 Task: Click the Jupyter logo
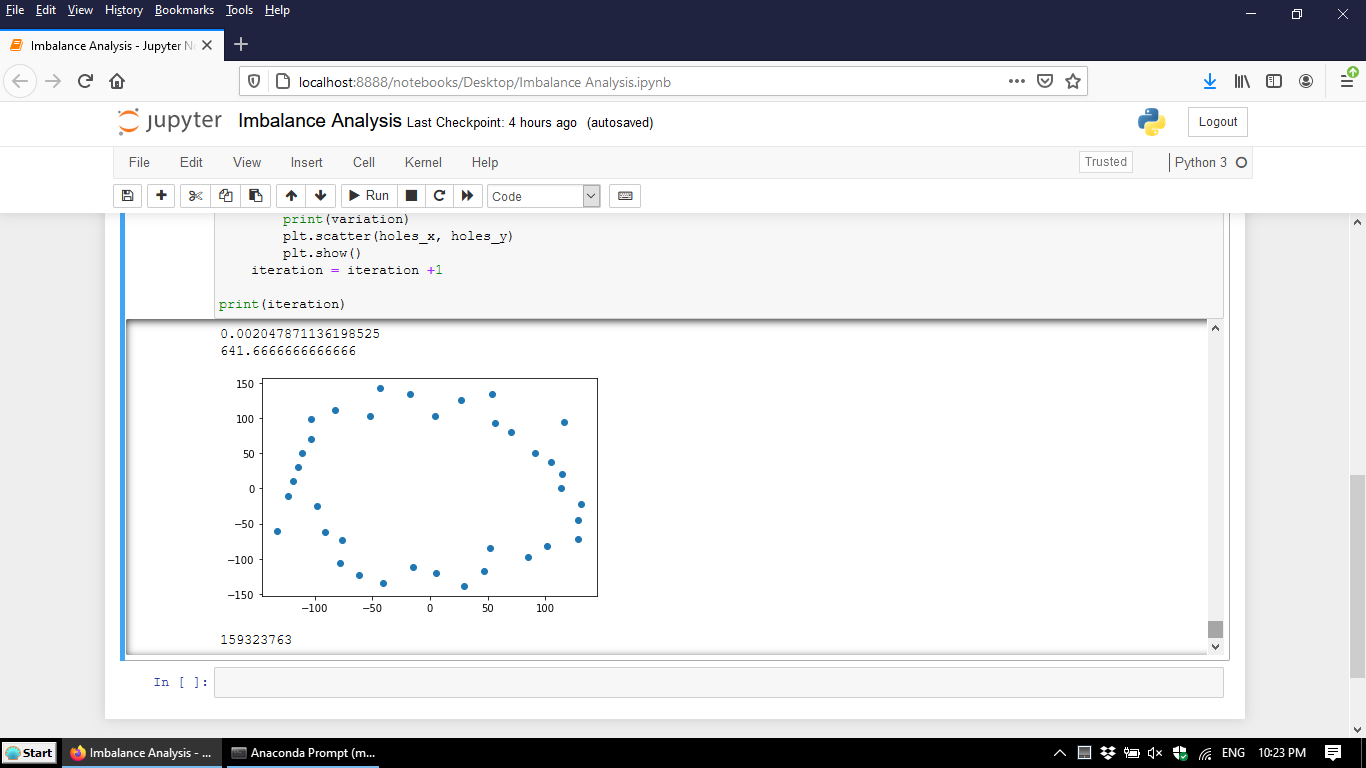(170, 122)
